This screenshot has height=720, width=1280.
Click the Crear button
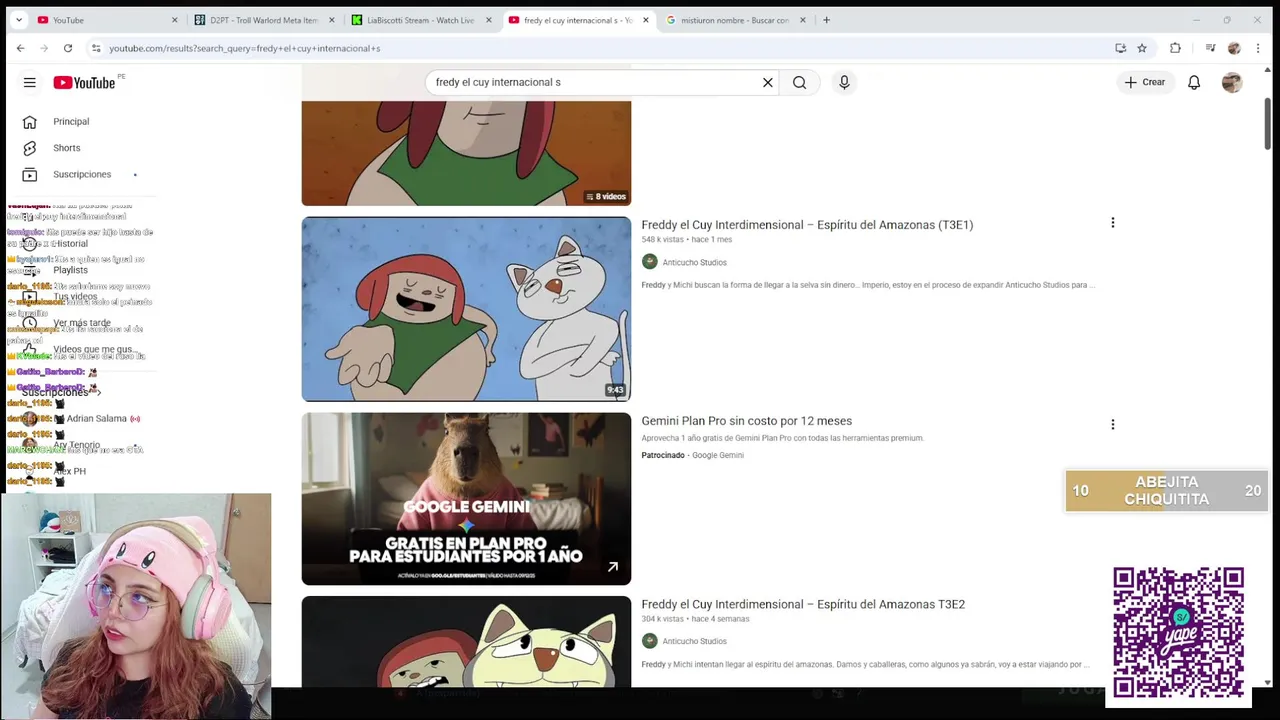(1144, 82)
